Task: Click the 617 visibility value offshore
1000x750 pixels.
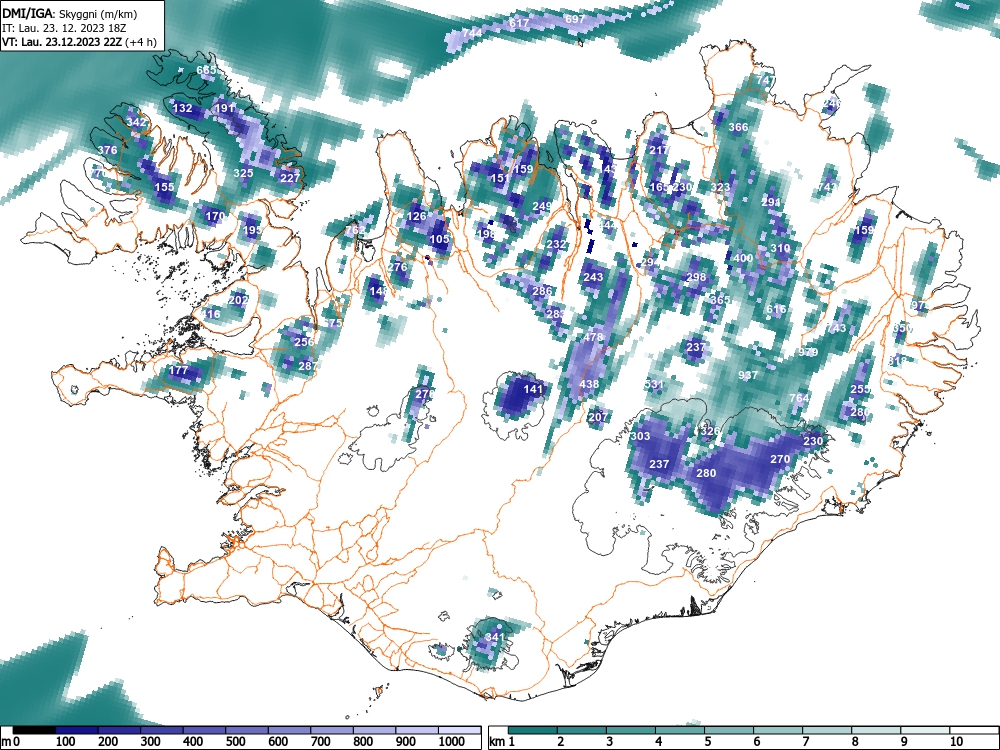Action: point(519,23)
